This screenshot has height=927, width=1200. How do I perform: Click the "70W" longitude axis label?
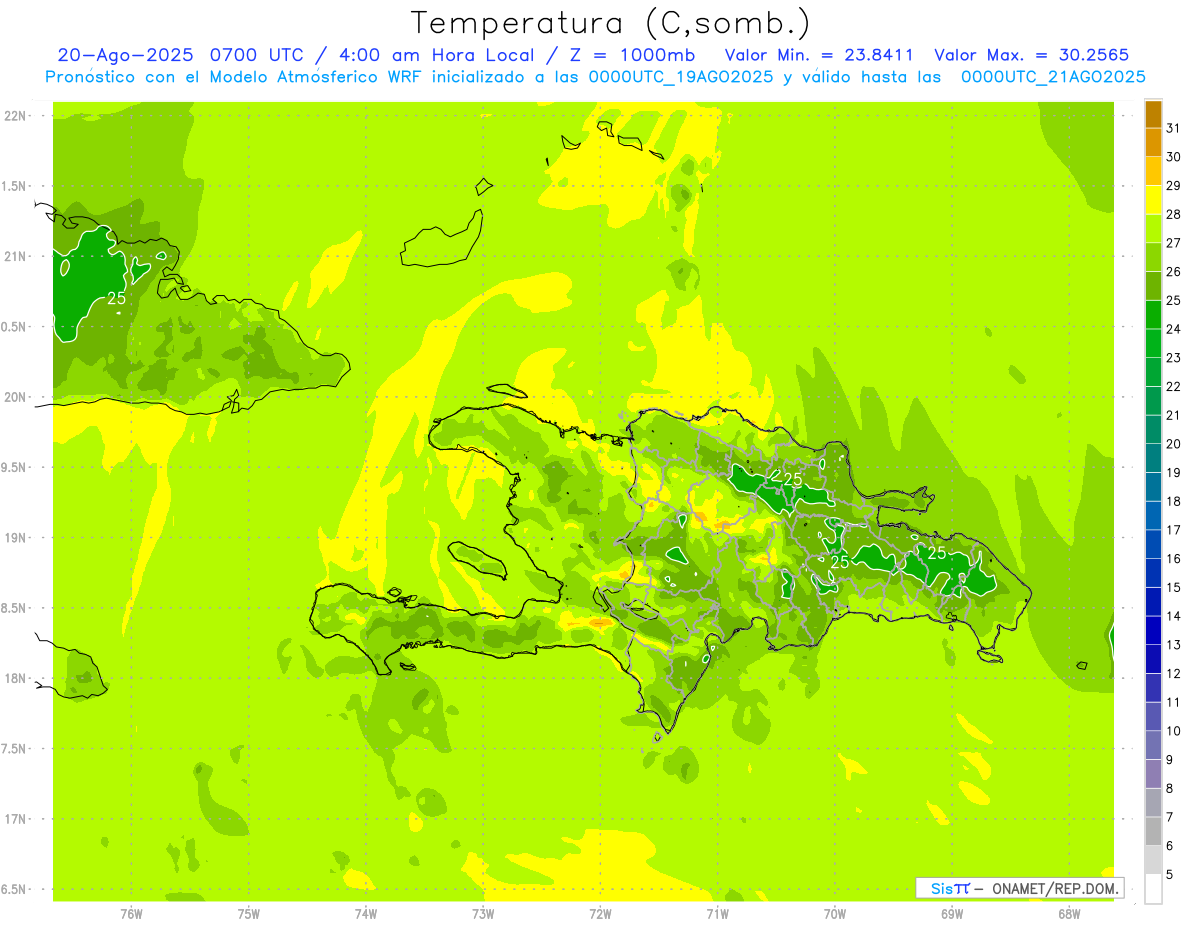point(835,914)
